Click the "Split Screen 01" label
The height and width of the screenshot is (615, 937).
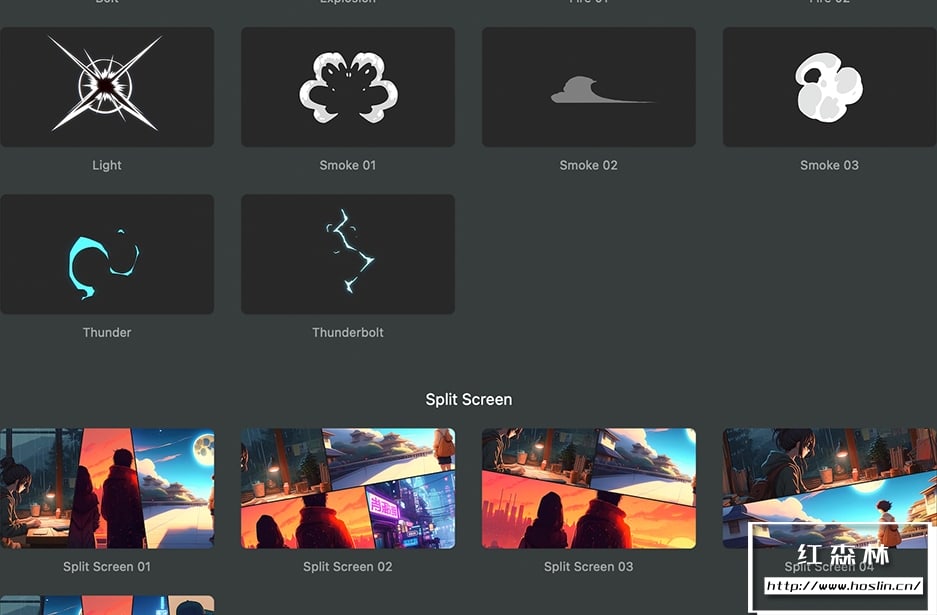pos(107,567)
